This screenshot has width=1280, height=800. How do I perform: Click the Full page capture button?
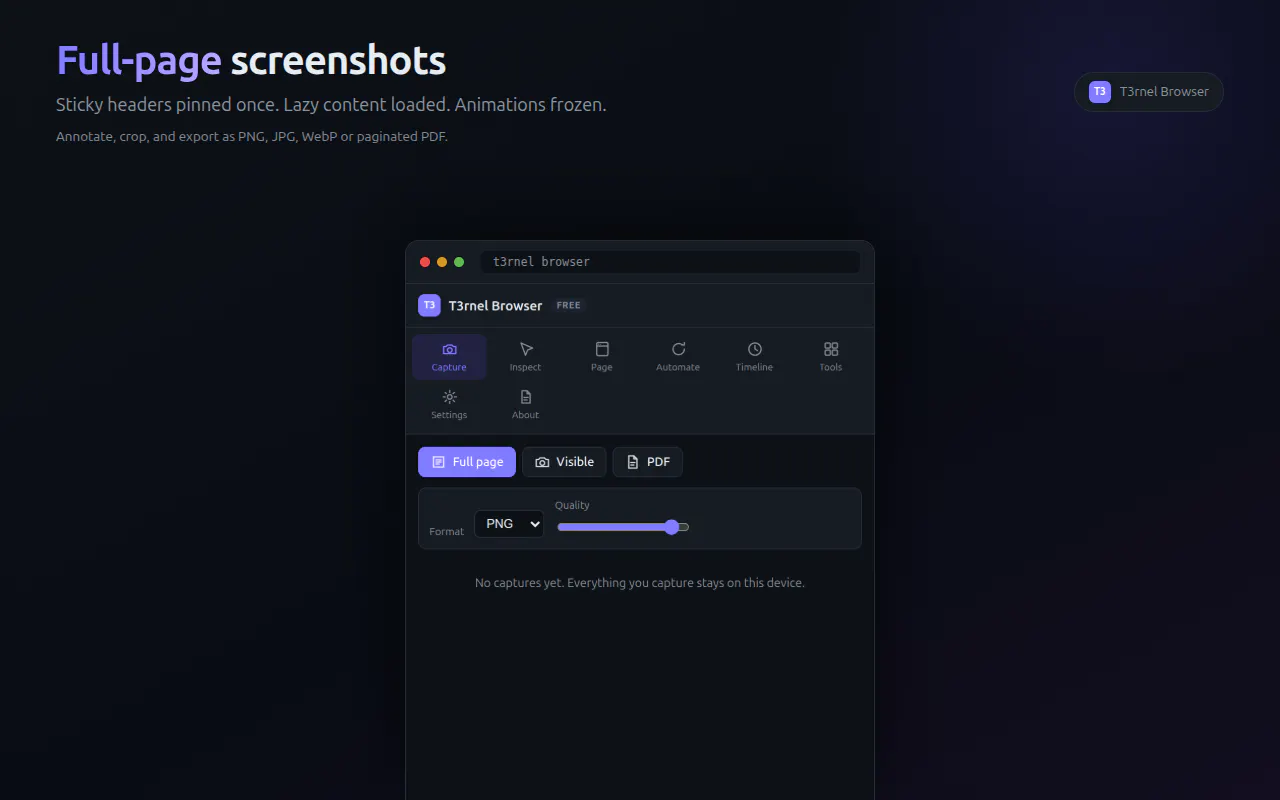click(x=467, y=462)
